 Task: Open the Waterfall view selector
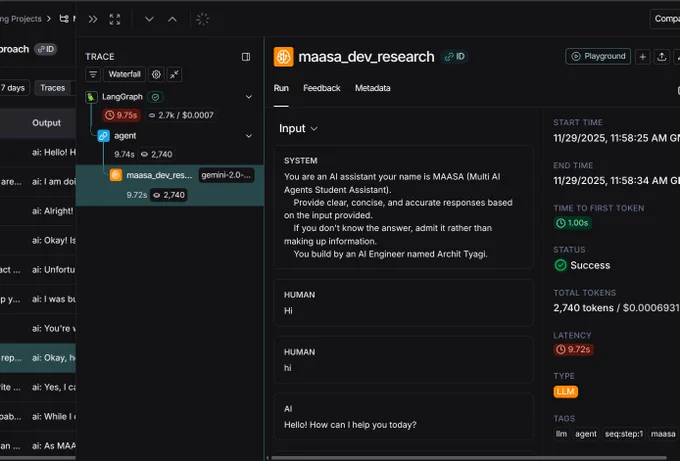pyautogui.click(x=124, y=74)
